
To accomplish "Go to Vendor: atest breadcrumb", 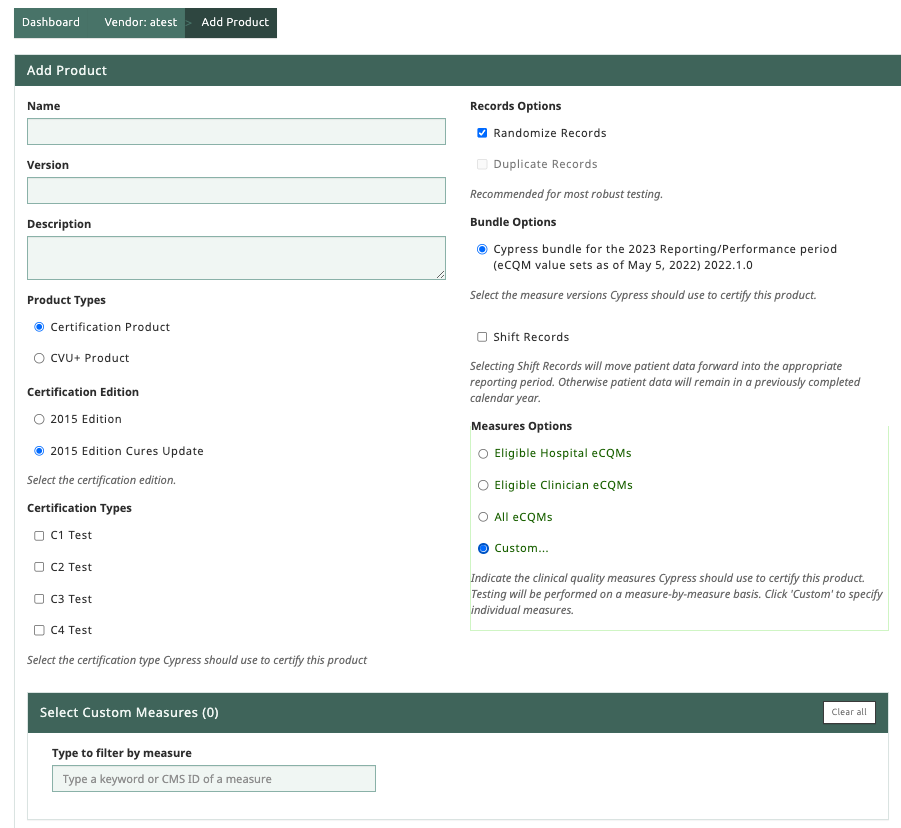I will tap(141, 22).
